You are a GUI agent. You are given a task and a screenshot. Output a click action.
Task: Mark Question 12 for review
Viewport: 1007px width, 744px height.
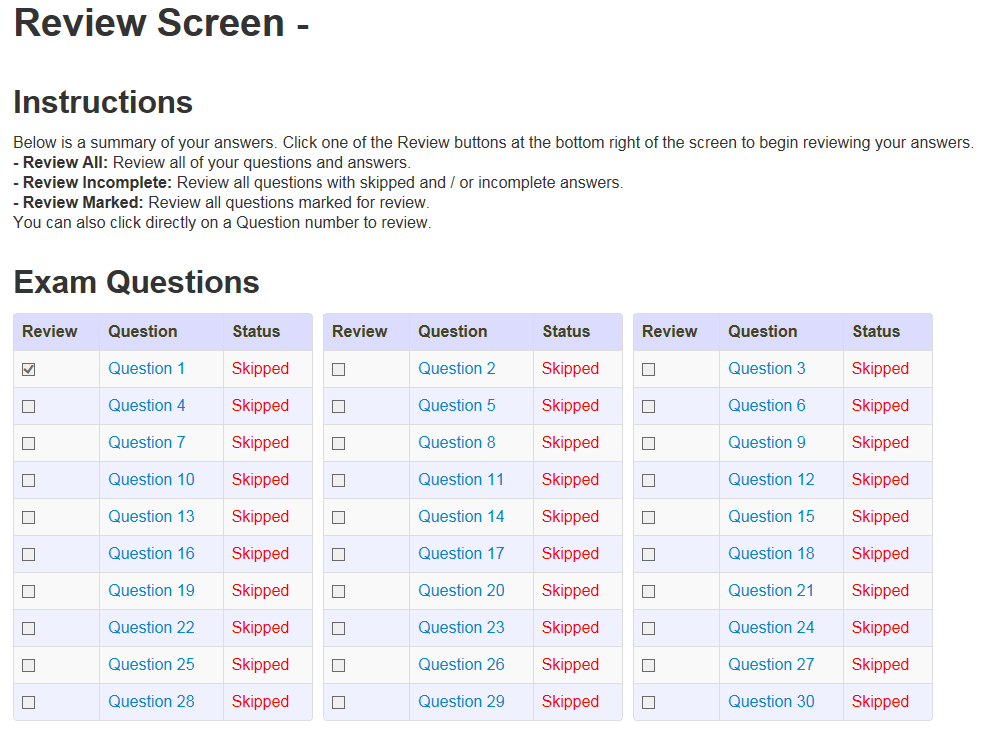coord(649,481)
